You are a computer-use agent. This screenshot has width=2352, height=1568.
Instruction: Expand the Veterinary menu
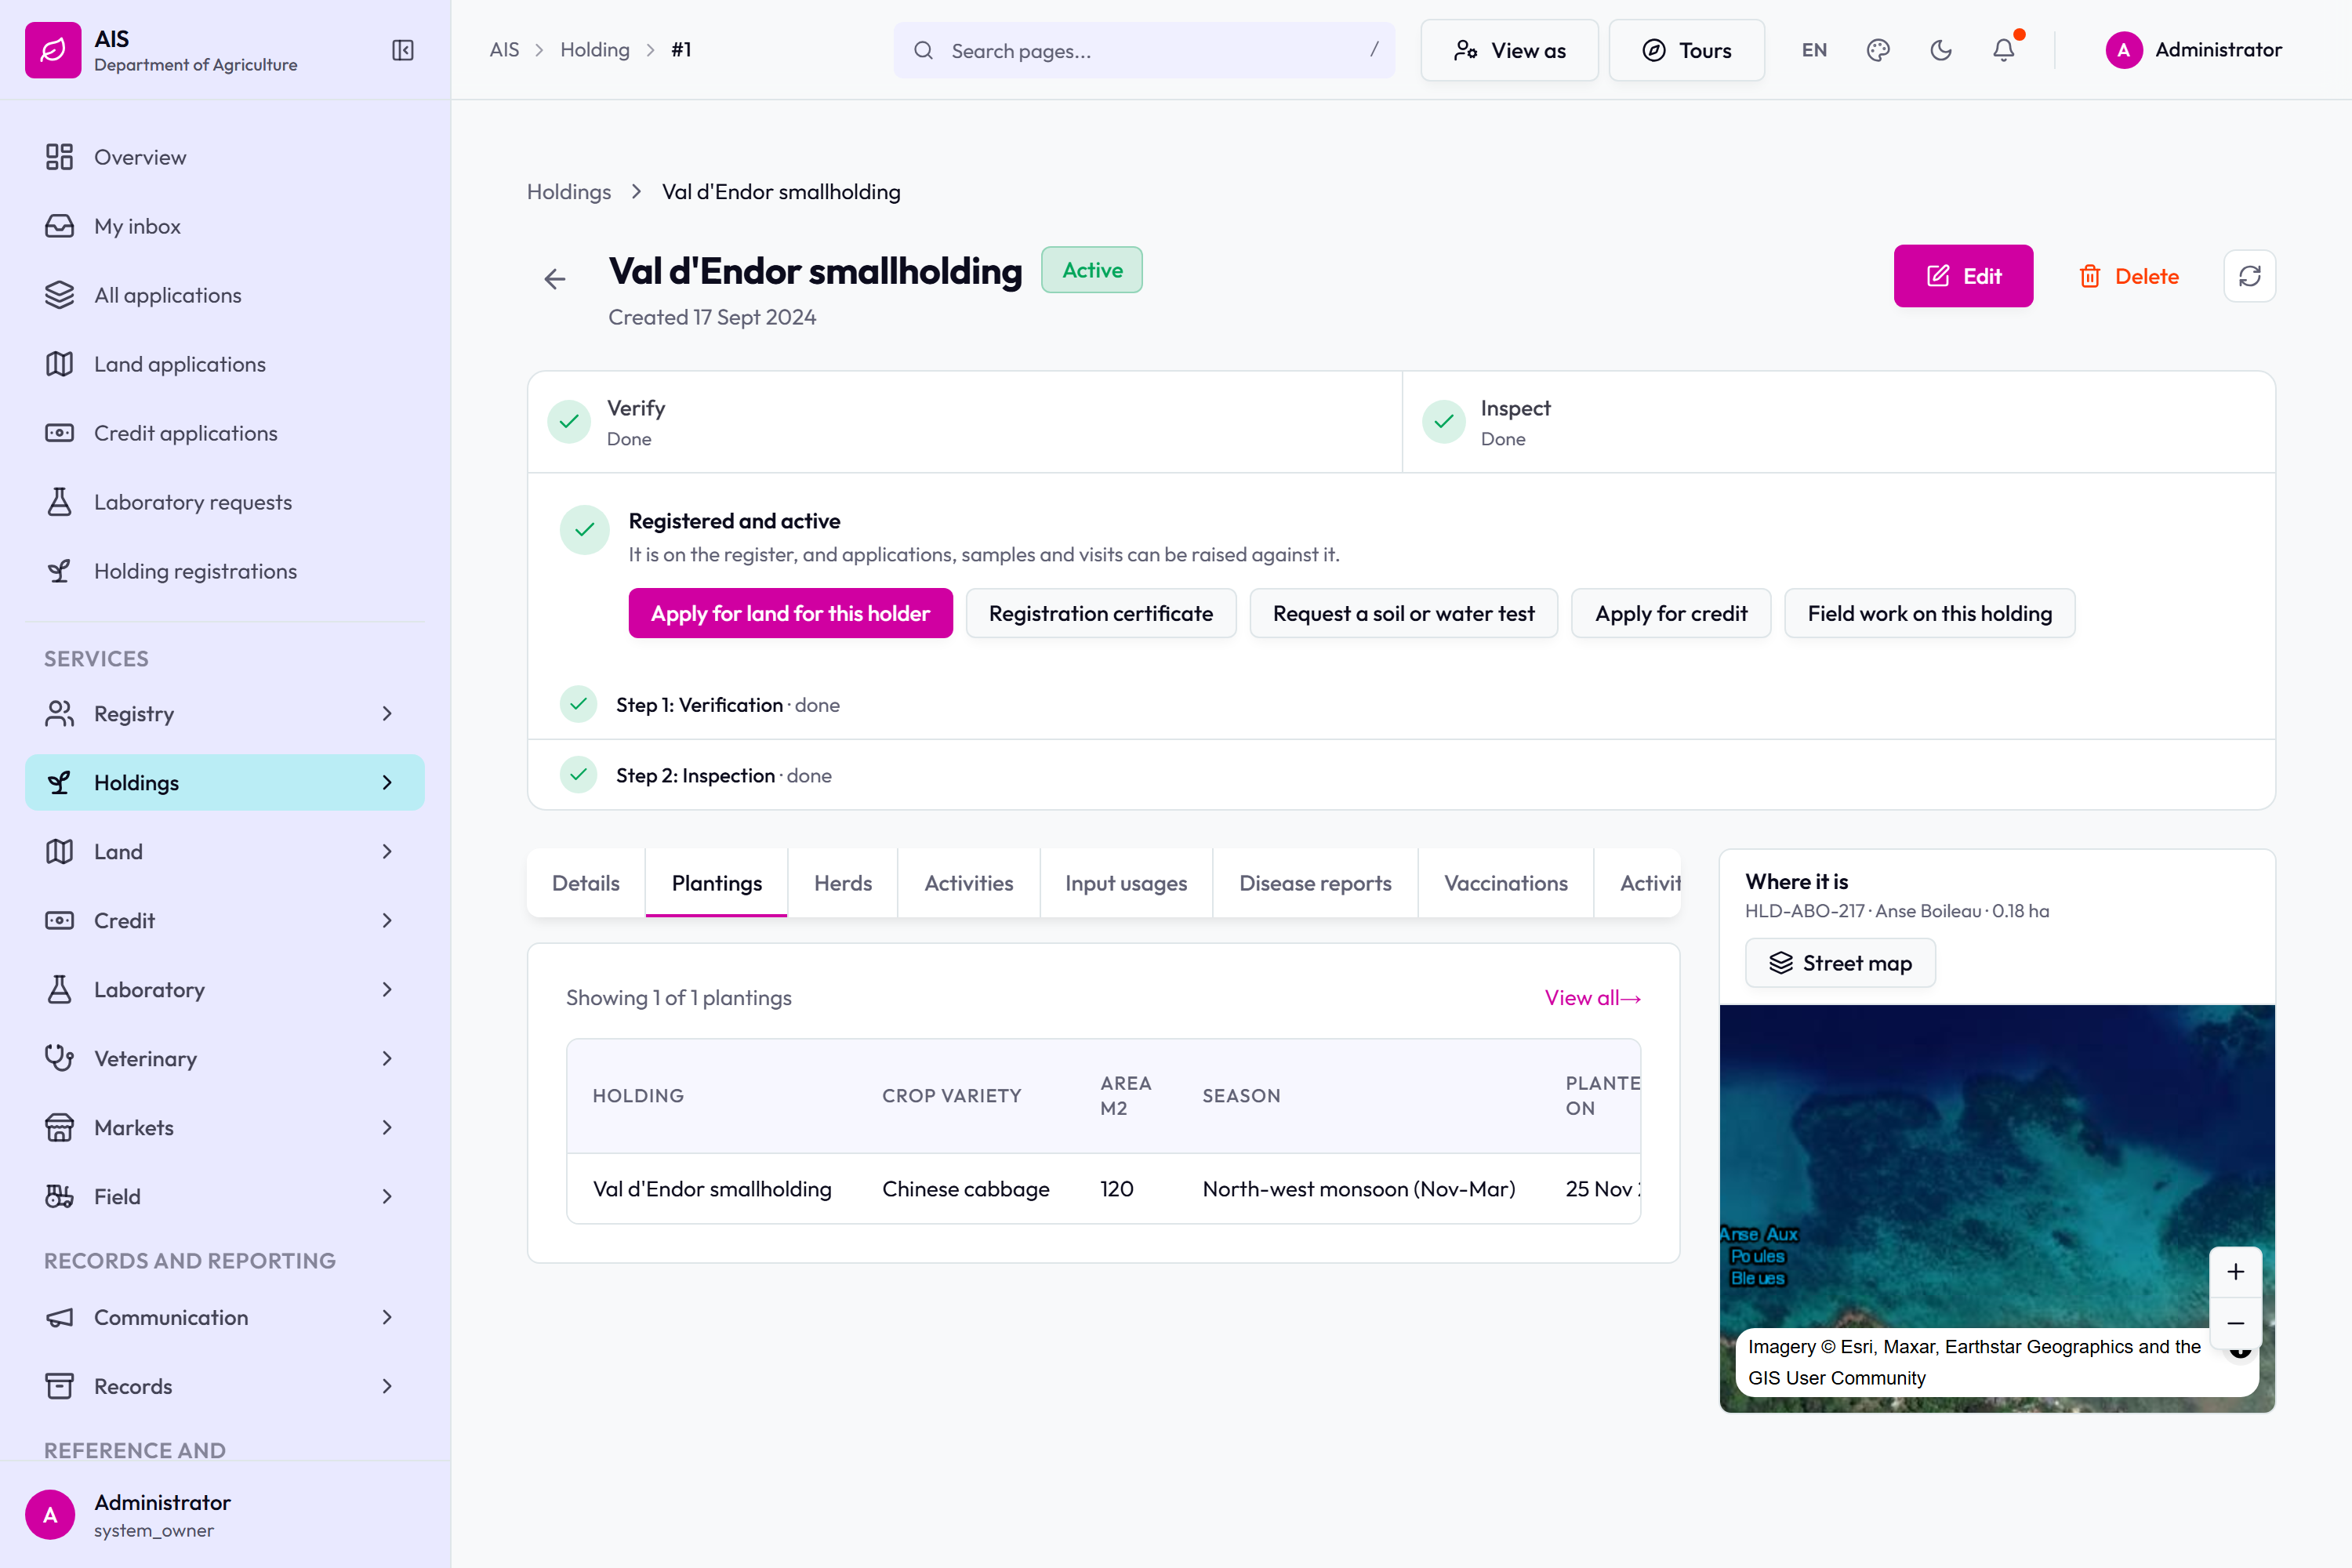pos(225,1059)
